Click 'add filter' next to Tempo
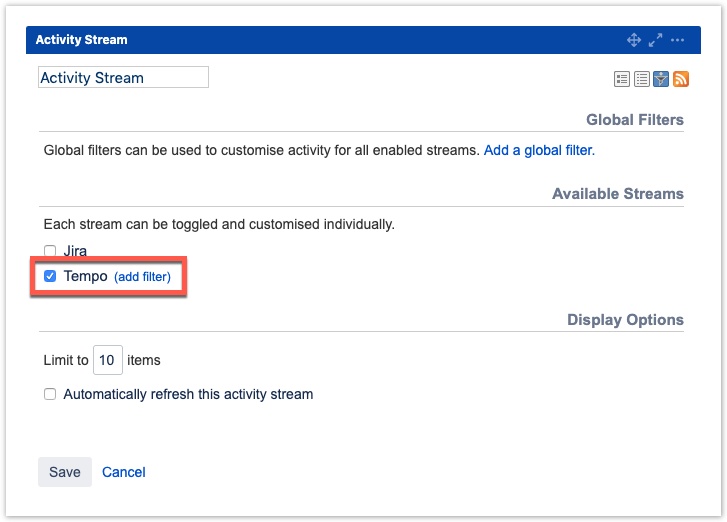 pyautogui.click(x=142, y=277)
